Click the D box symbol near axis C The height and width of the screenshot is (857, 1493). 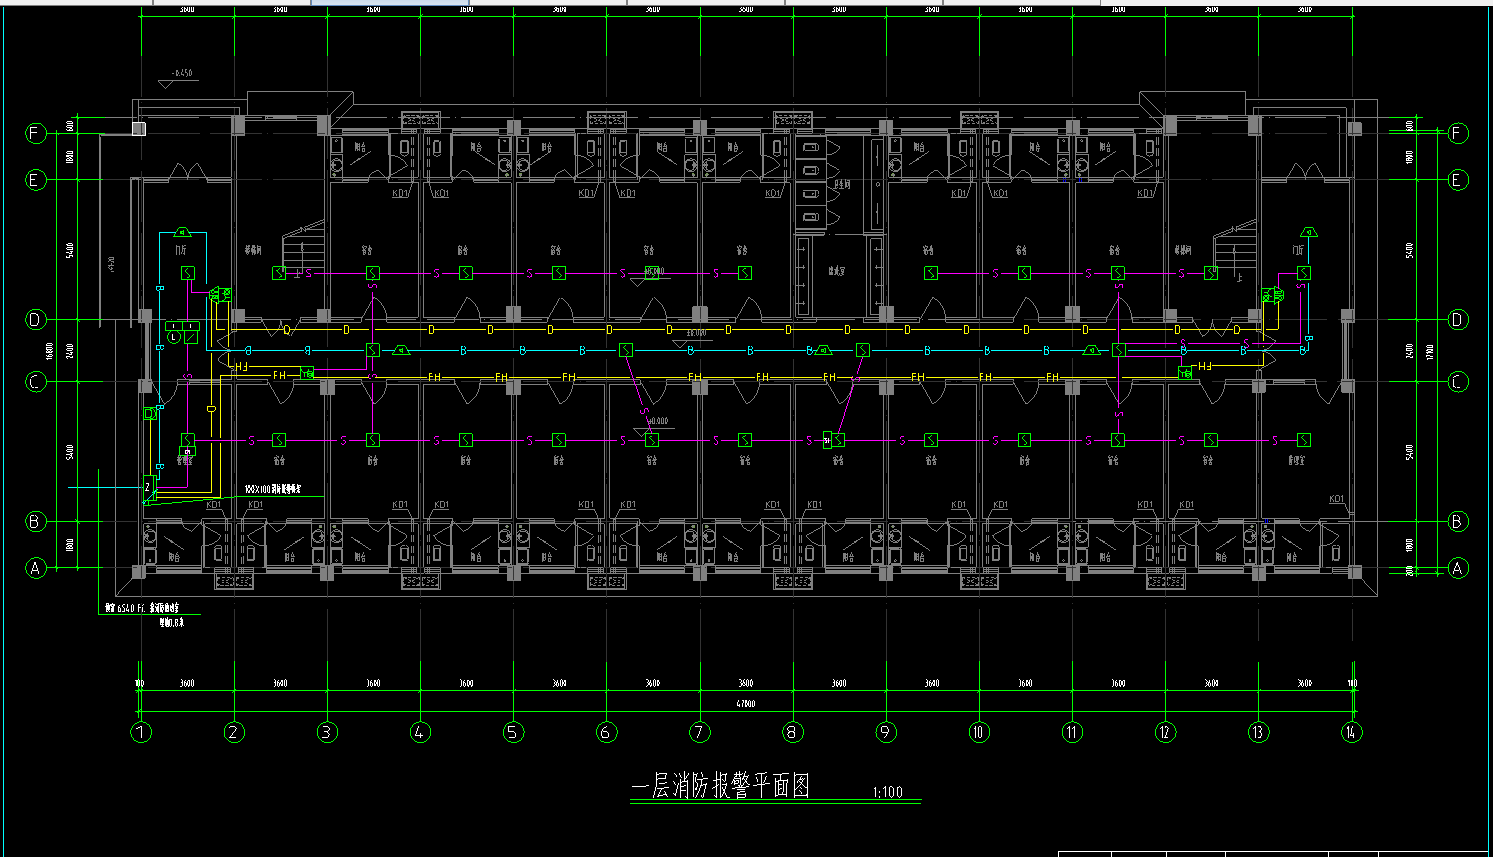[x=151, y=413]
